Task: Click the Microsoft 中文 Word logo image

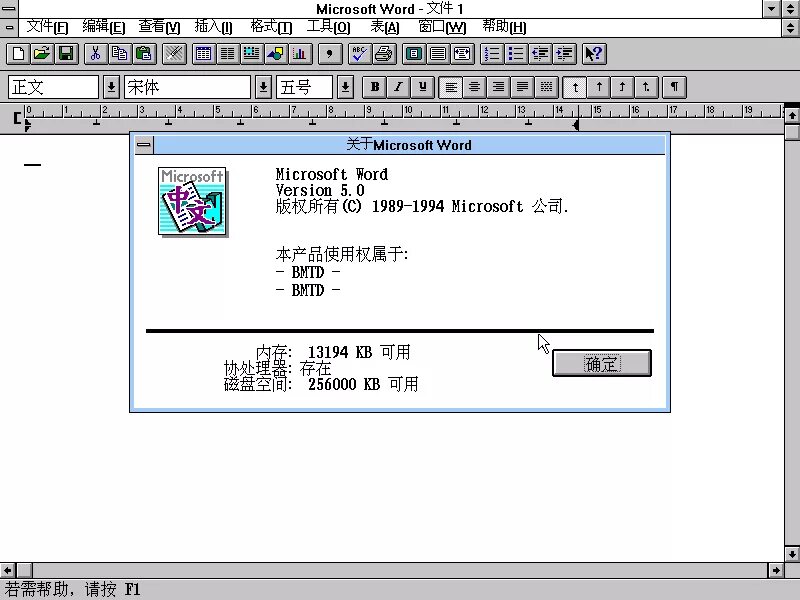Action: 192,201
